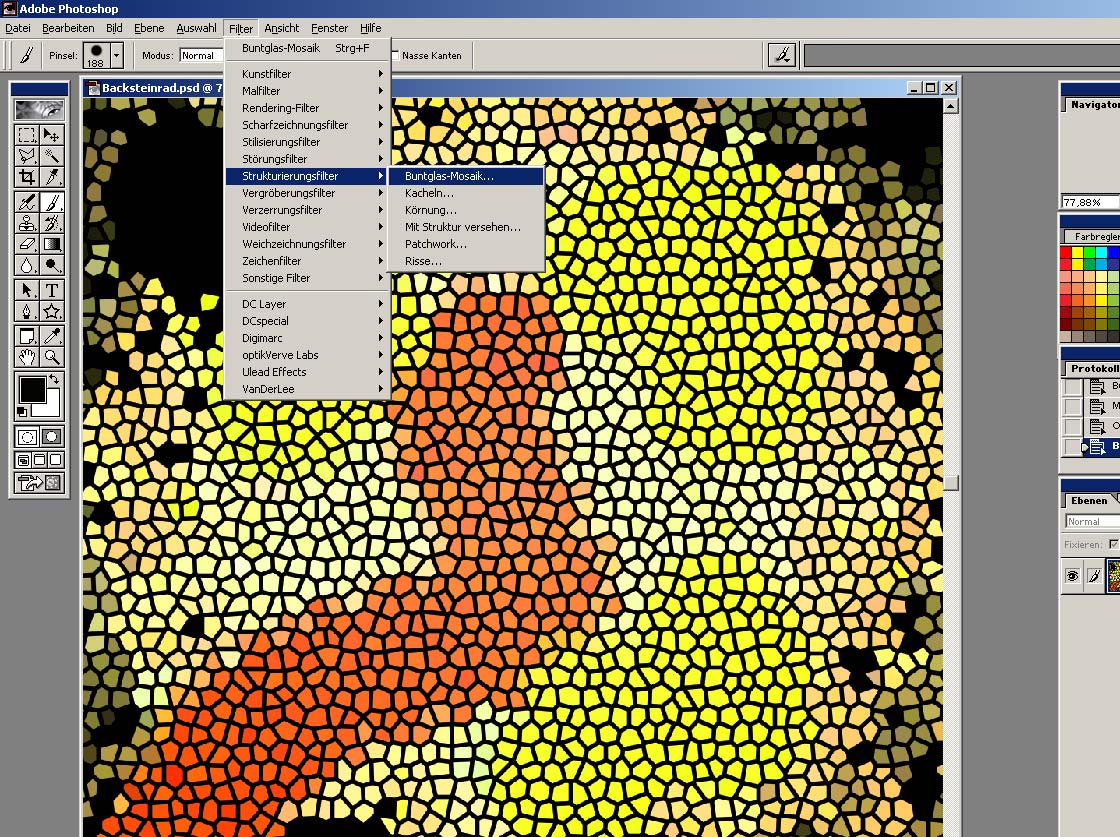Select the Pen tool
This screenshot has width=1120, height=837.
pos(27,311)
